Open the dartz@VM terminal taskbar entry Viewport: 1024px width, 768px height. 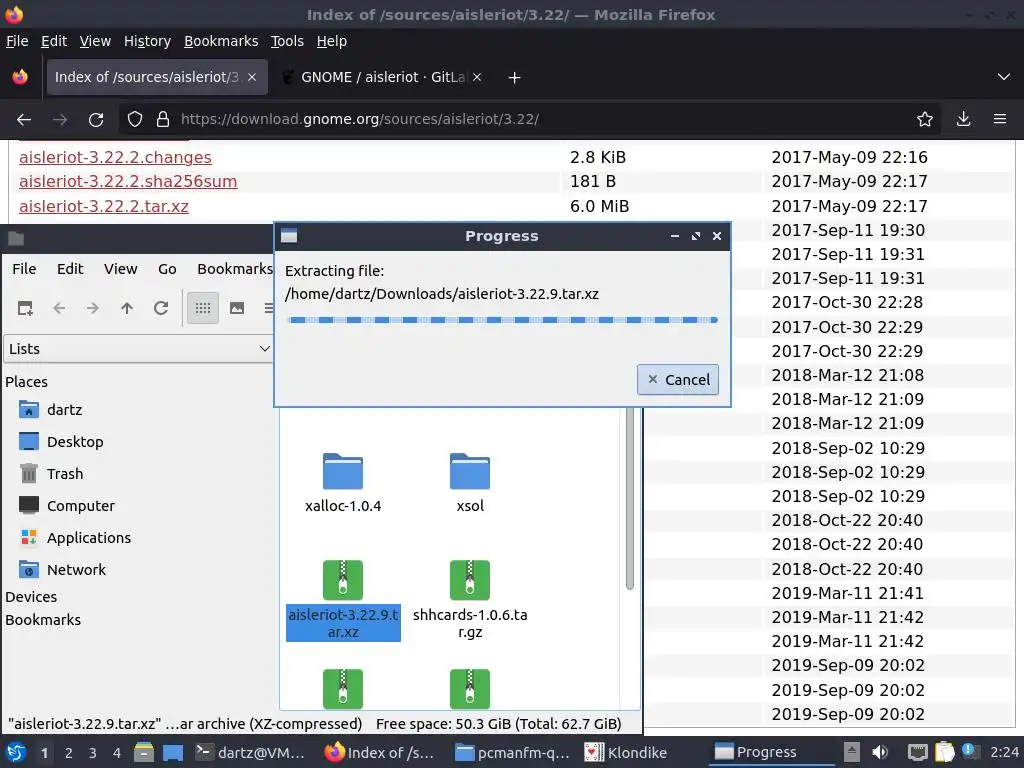point(251,752)
